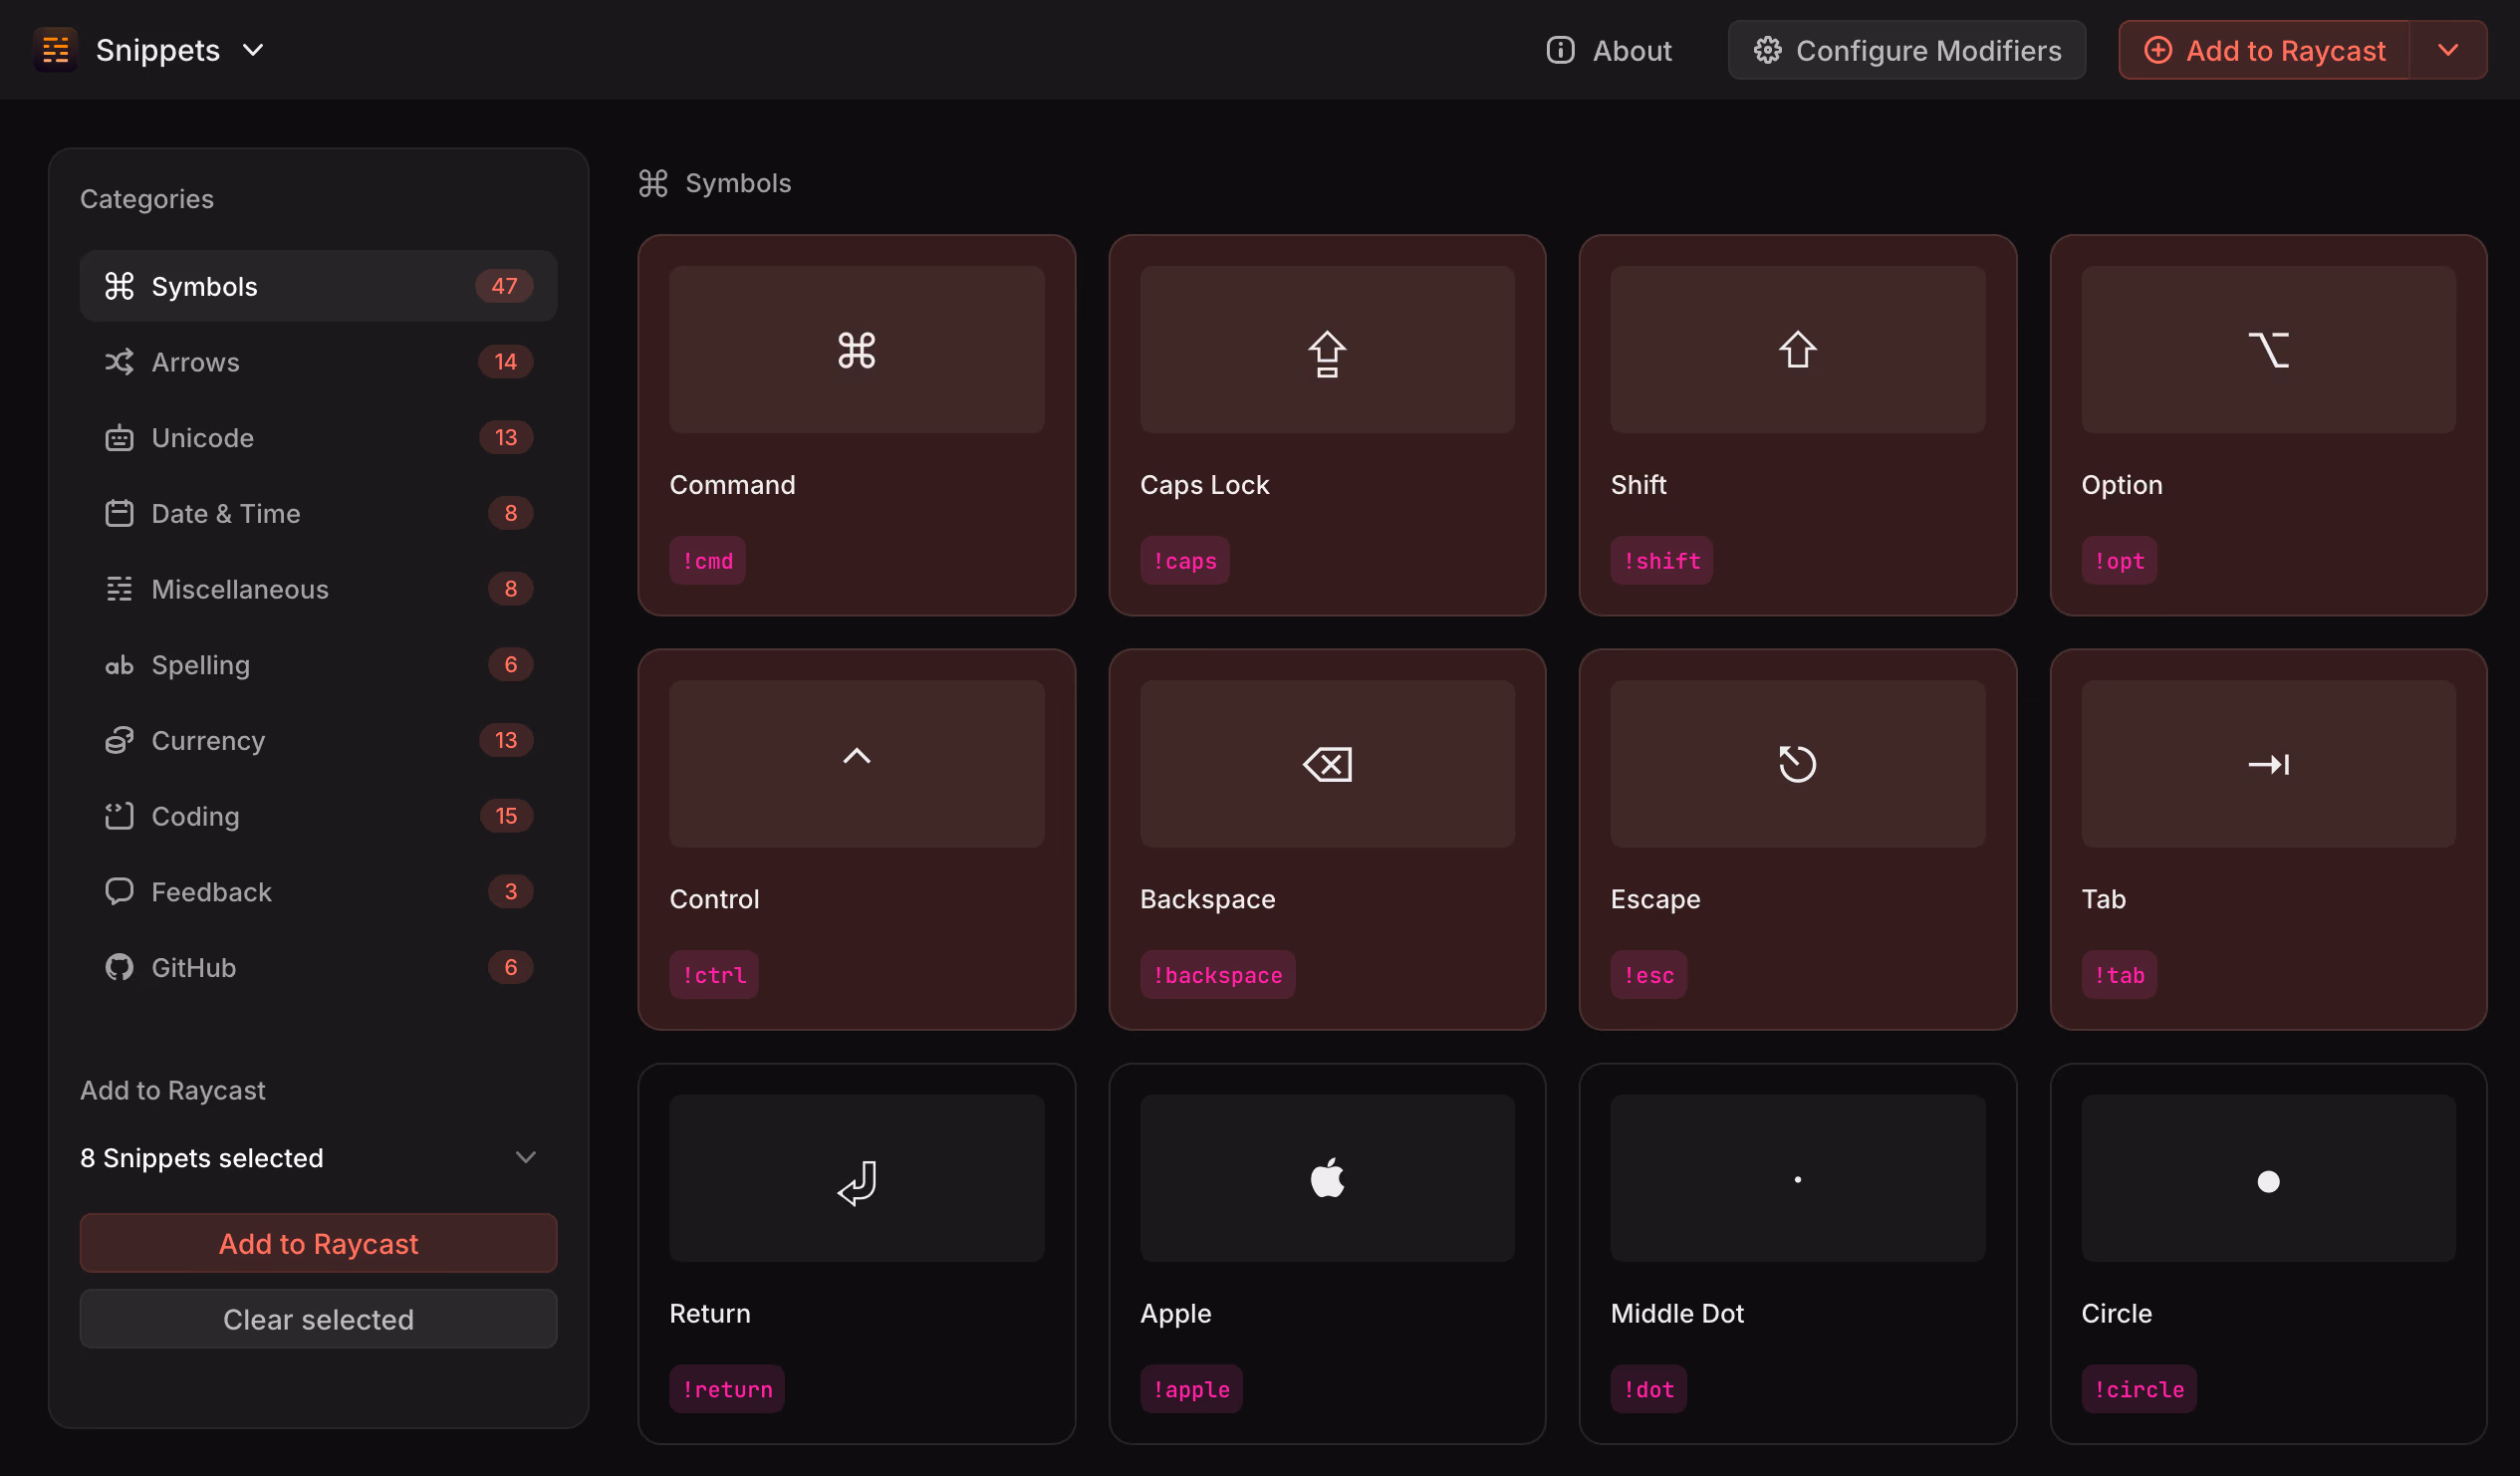Open the About page
This screenshot has width=2520, height=1476.
click(x=1608, y=50)
